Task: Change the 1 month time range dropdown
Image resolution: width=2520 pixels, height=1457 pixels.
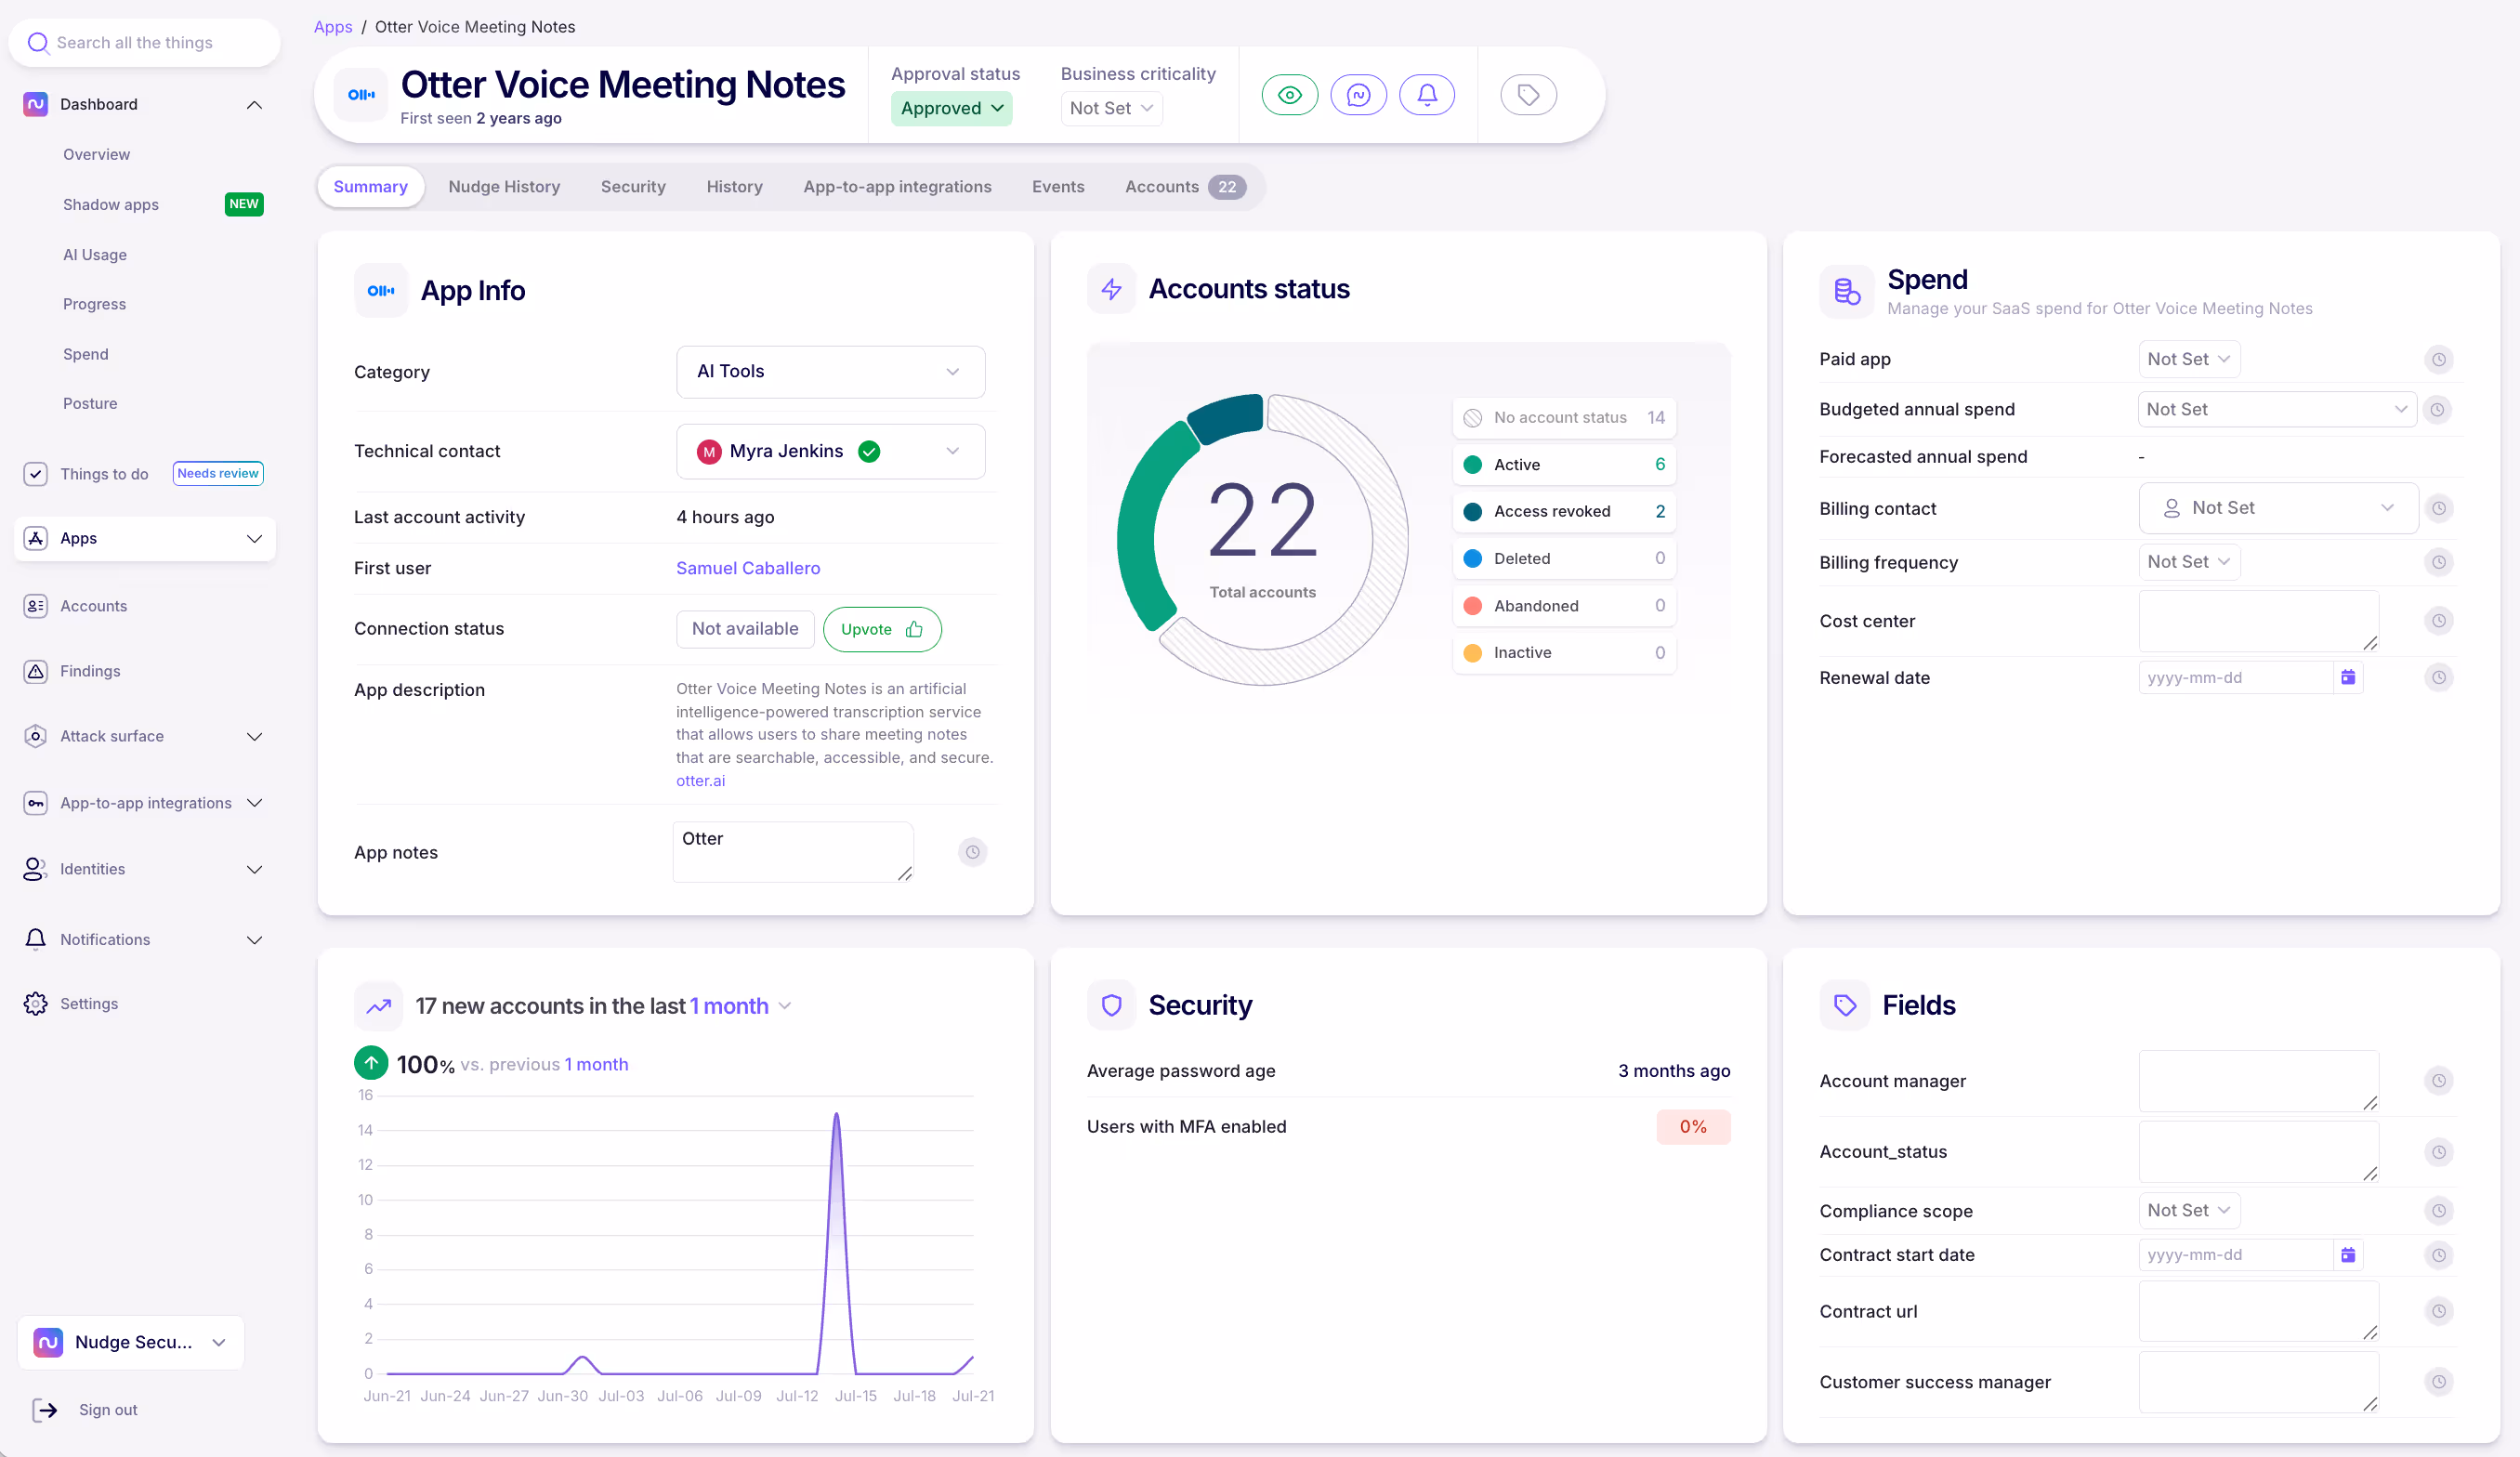Action: [740, 1006]
